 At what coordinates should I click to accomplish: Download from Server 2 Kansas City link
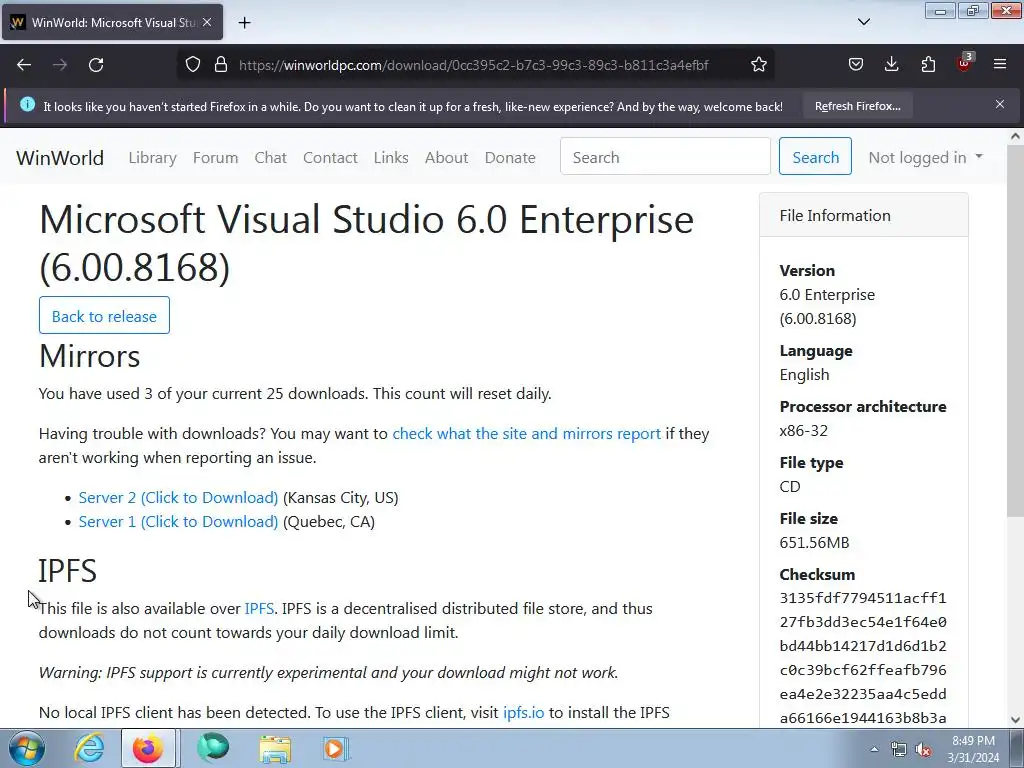[178, 498]
